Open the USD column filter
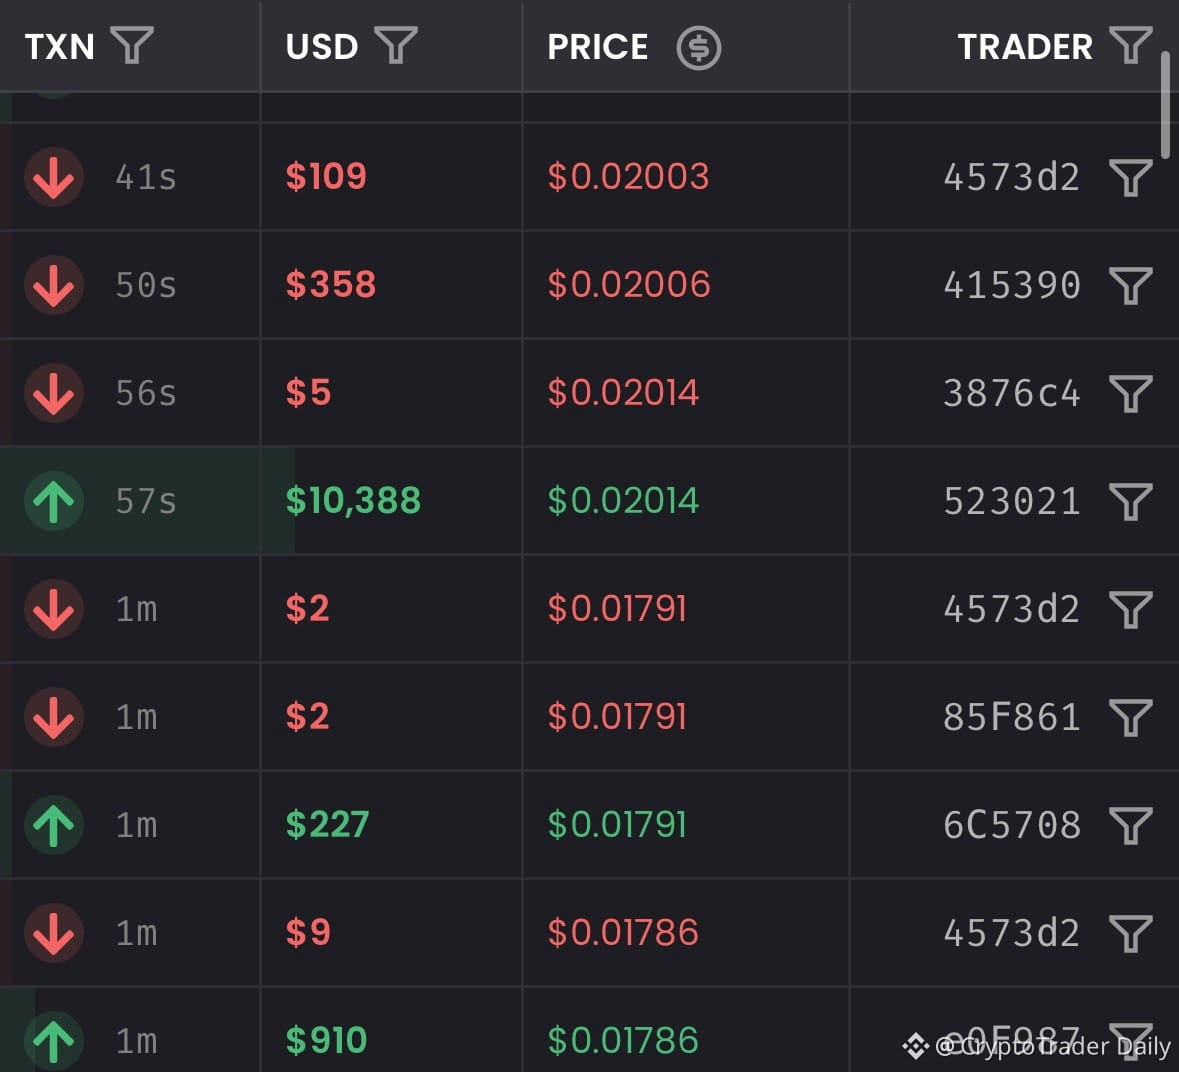Image resolution: width=1179 pixels, height=1072 pixels. click(x=396, y=45)
